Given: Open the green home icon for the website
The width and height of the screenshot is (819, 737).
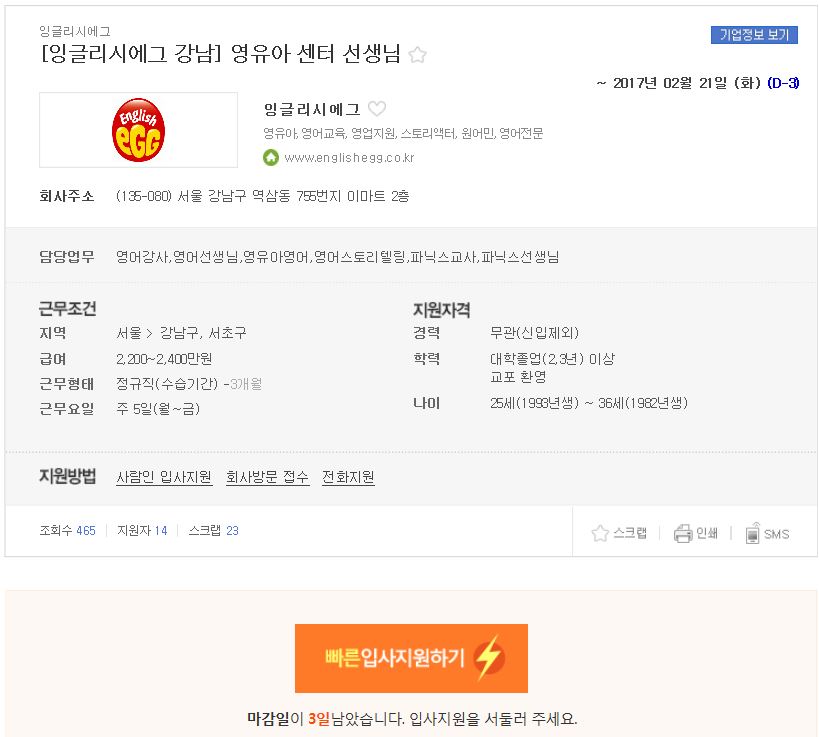Looking at the screenshot, I should pos(271,157).
